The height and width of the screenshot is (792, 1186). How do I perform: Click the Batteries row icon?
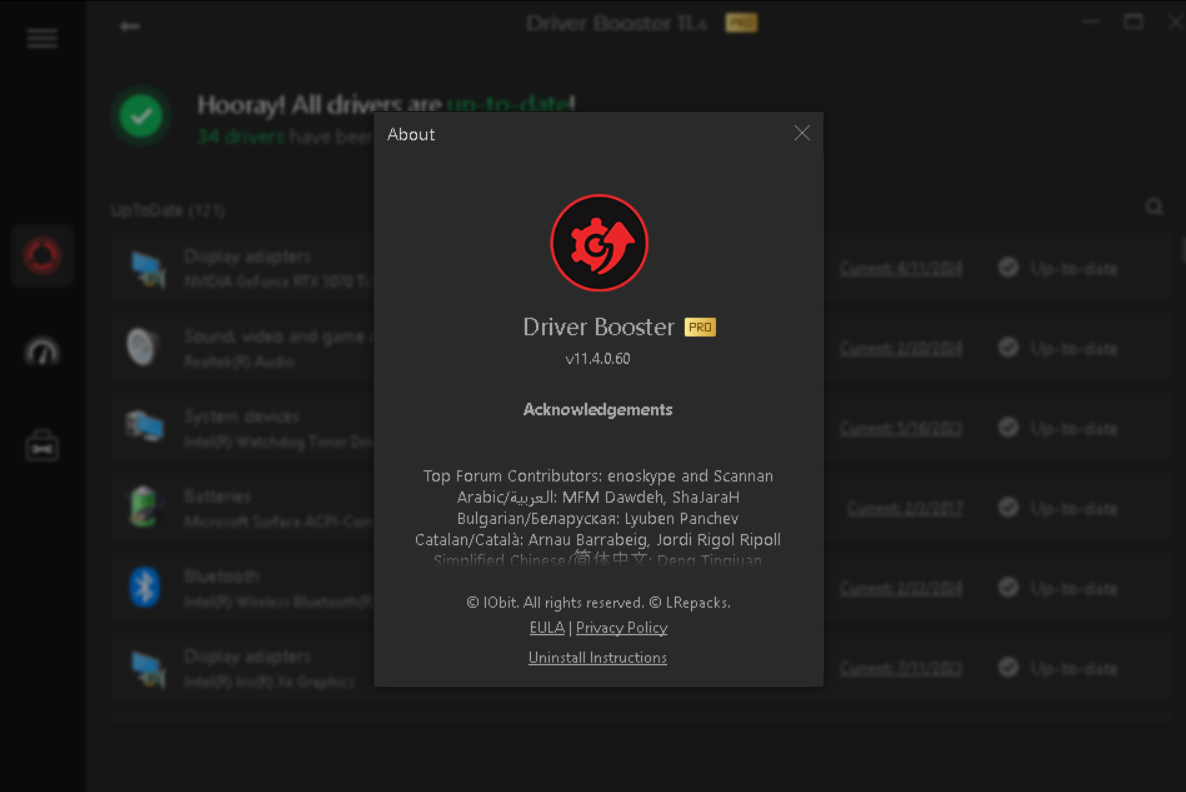coord(143,507)
